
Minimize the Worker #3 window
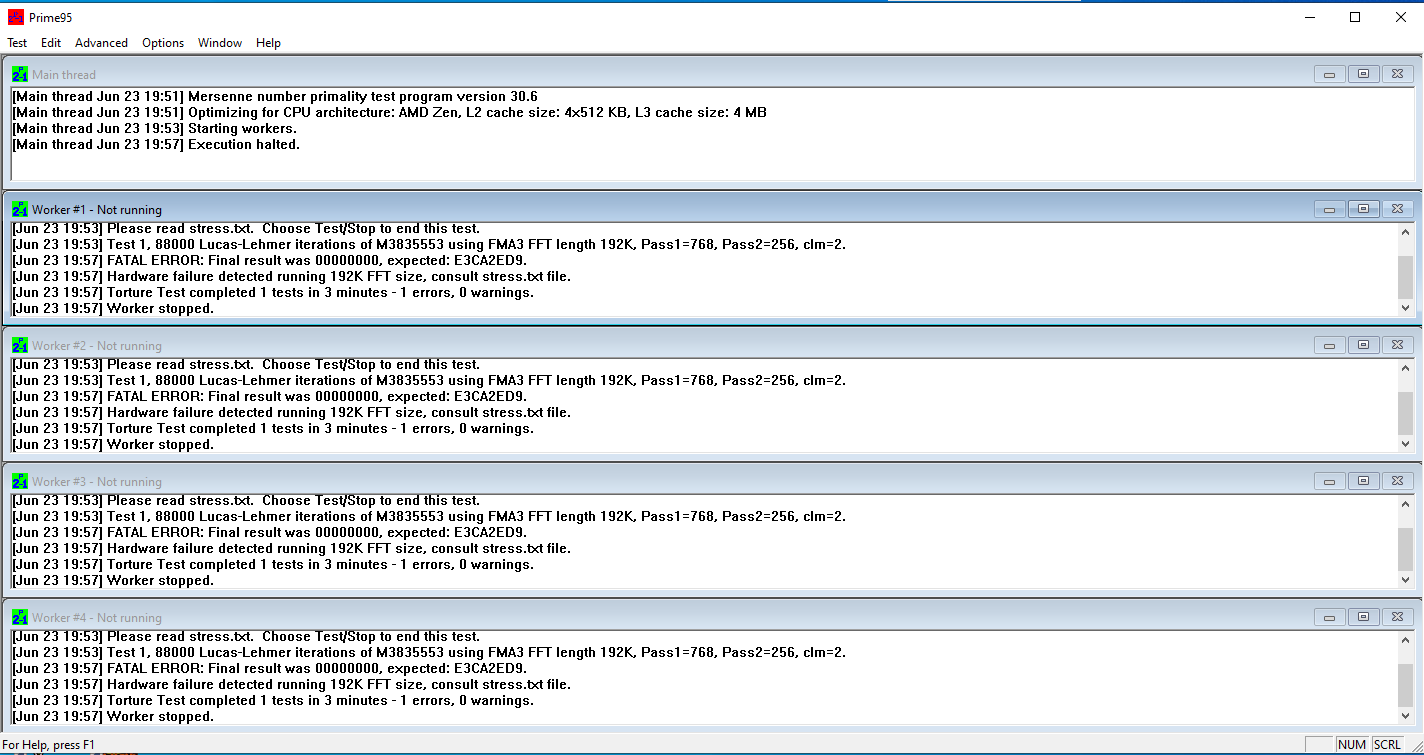[1329, 481]
